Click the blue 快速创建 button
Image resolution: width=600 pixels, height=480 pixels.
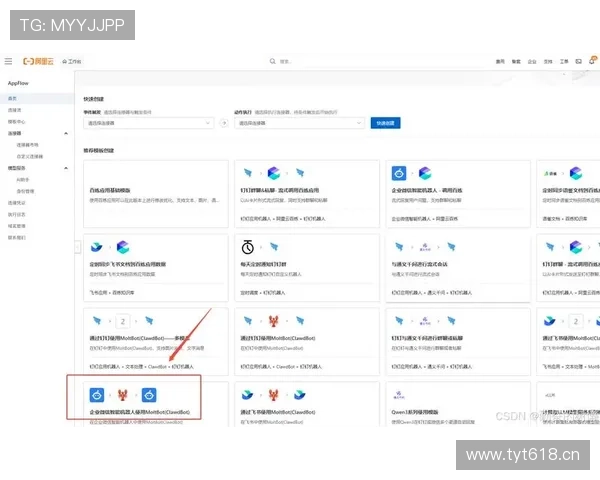click(384, 123)
